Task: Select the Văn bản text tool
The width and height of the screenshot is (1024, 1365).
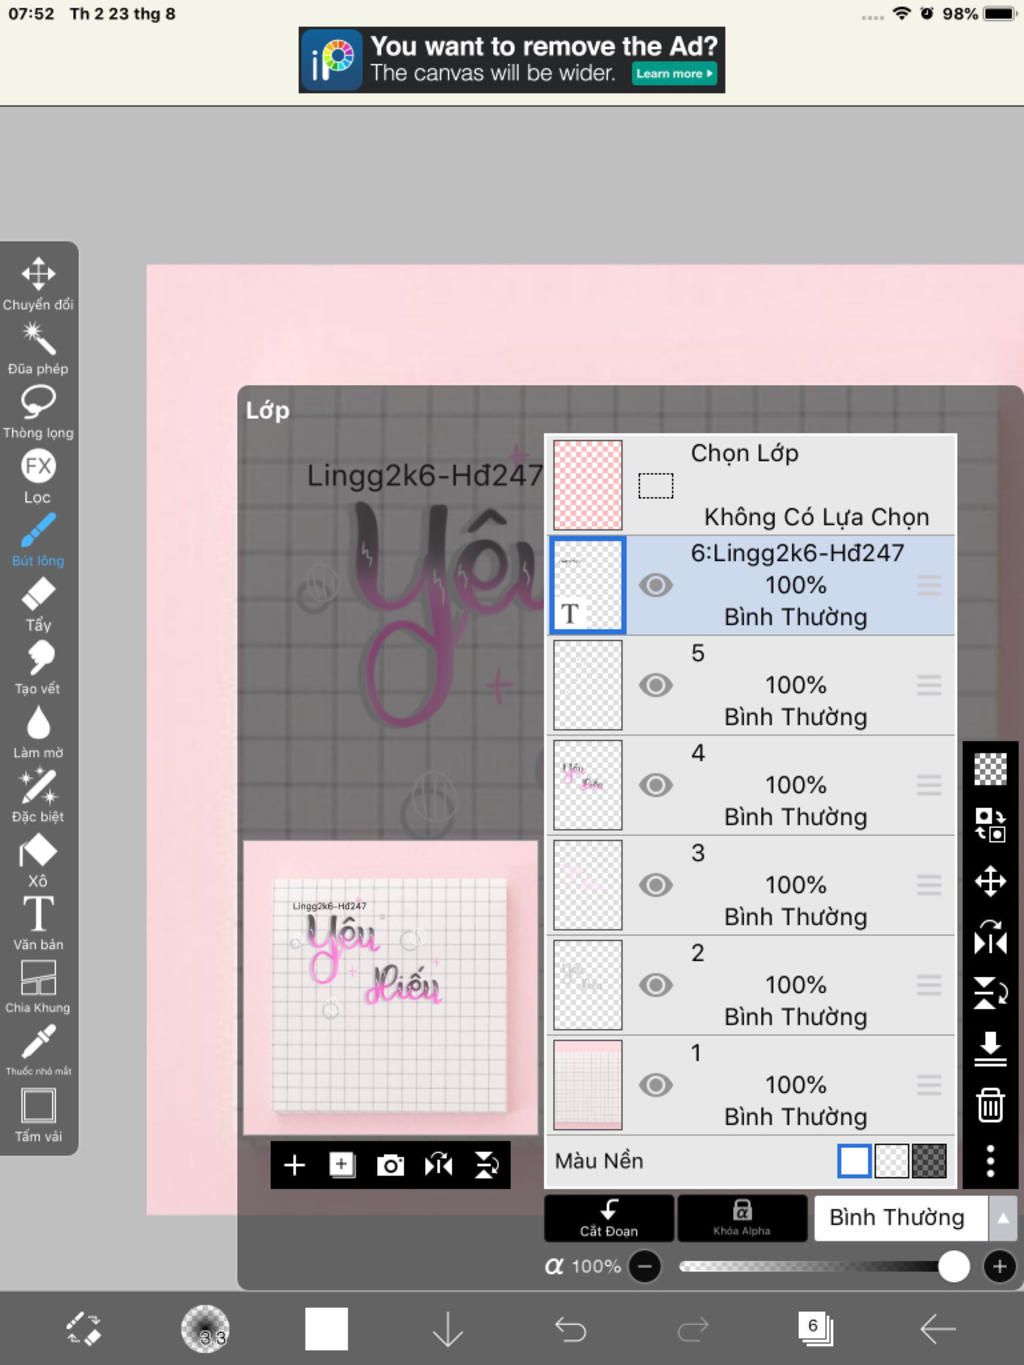Action: click(x=38, y=923)
